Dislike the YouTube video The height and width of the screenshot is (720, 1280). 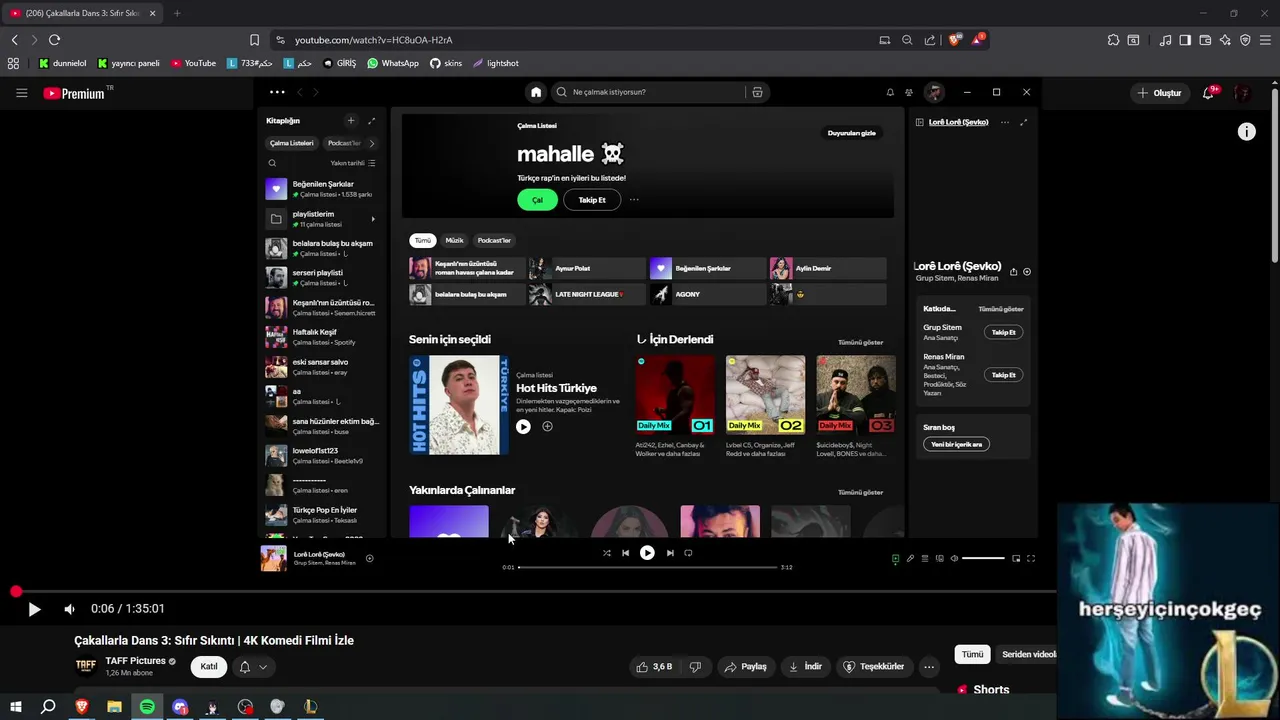coord(695,667)
